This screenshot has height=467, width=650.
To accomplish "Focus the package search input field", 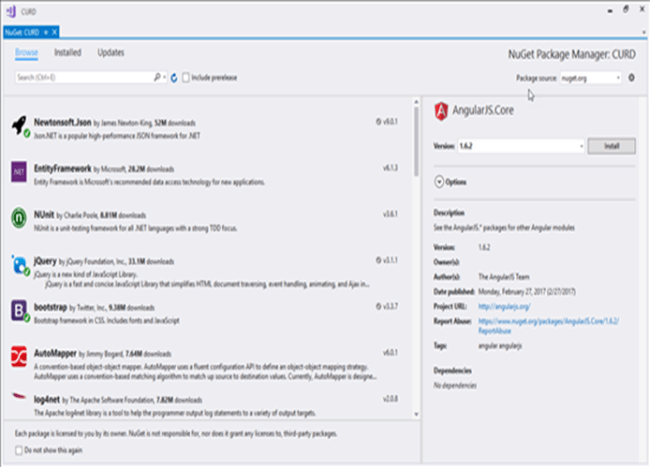I will click(x=85, y=77).
